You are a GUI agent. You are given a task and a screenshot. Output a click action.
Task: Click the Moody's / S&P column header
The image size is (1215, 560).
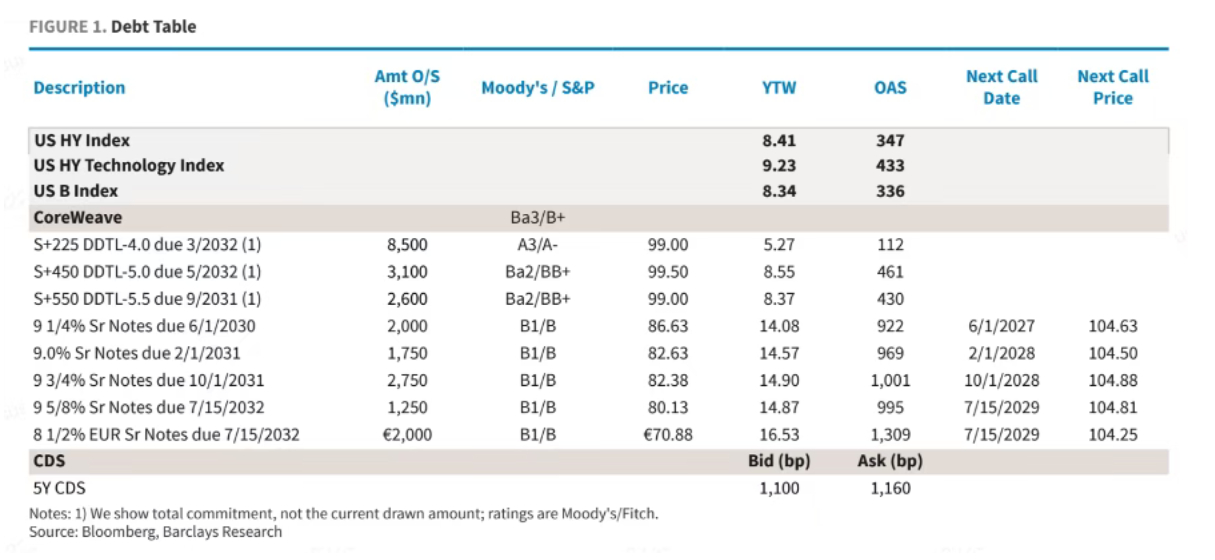pos(538,88)
